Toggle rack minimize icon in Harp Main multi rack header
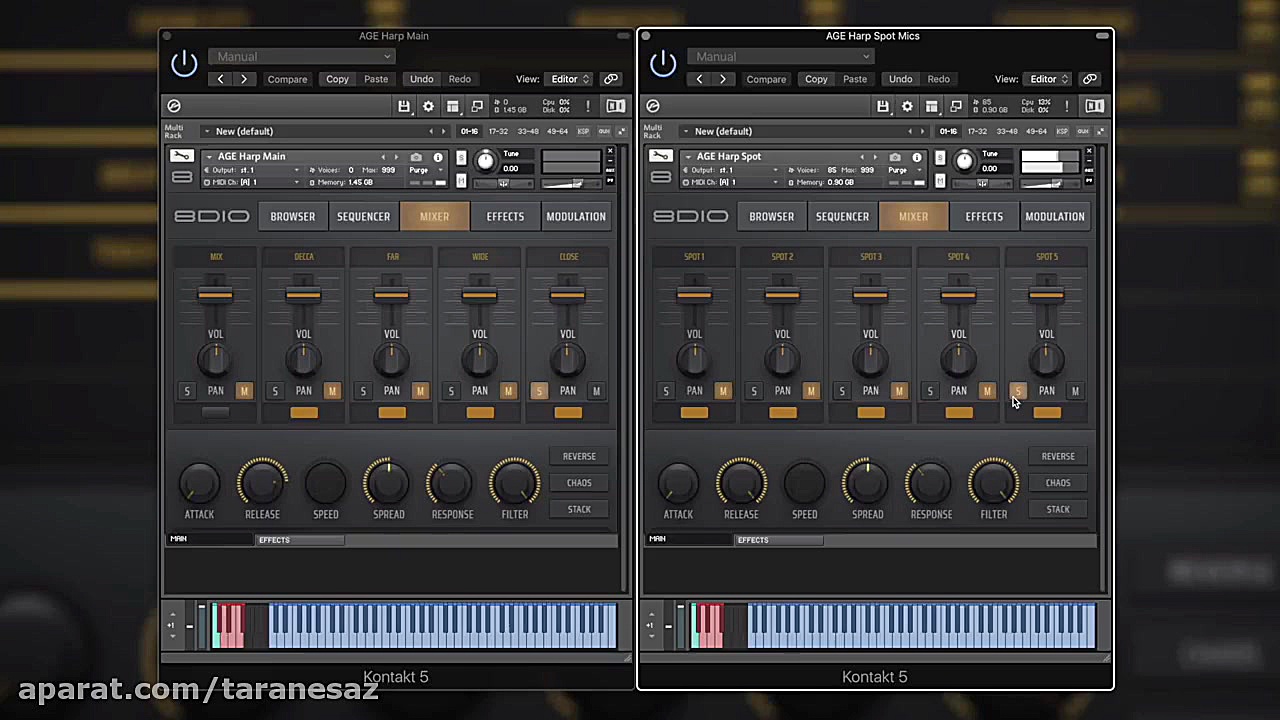Screen dimensions: 1280x720 [x=621, y=131]
